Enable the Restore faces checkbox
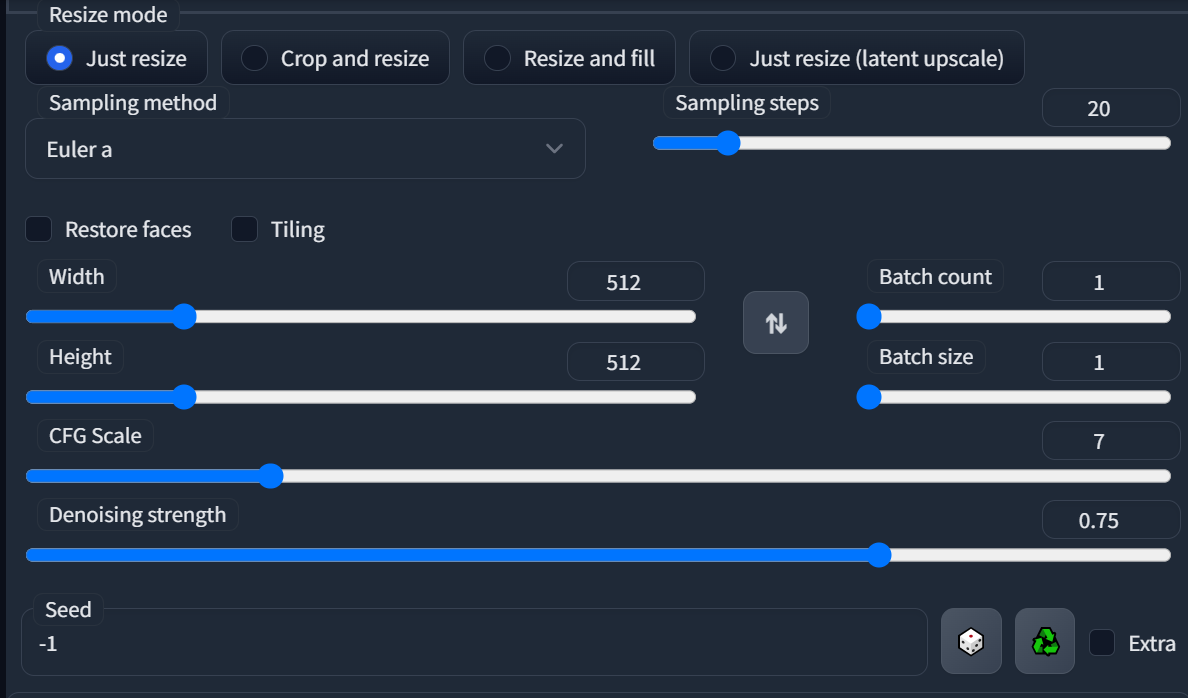1188x698 pixels. 38,229
